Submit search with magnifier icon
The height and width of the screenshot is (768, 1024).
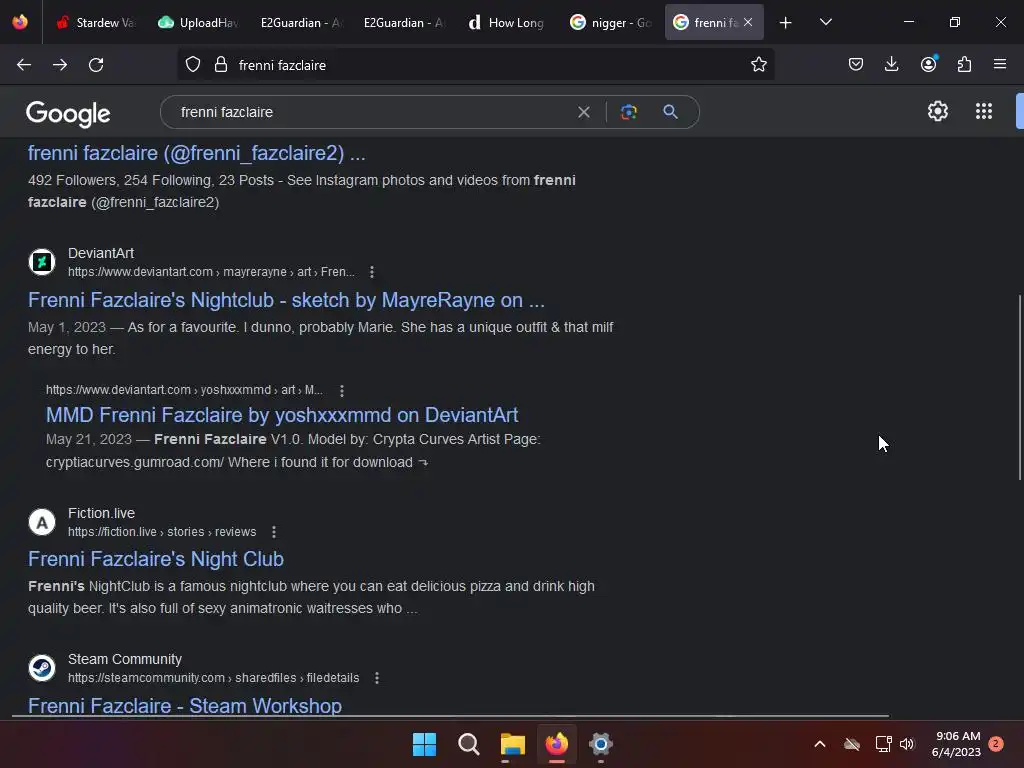pyautogui.click(x=670, y=112)
